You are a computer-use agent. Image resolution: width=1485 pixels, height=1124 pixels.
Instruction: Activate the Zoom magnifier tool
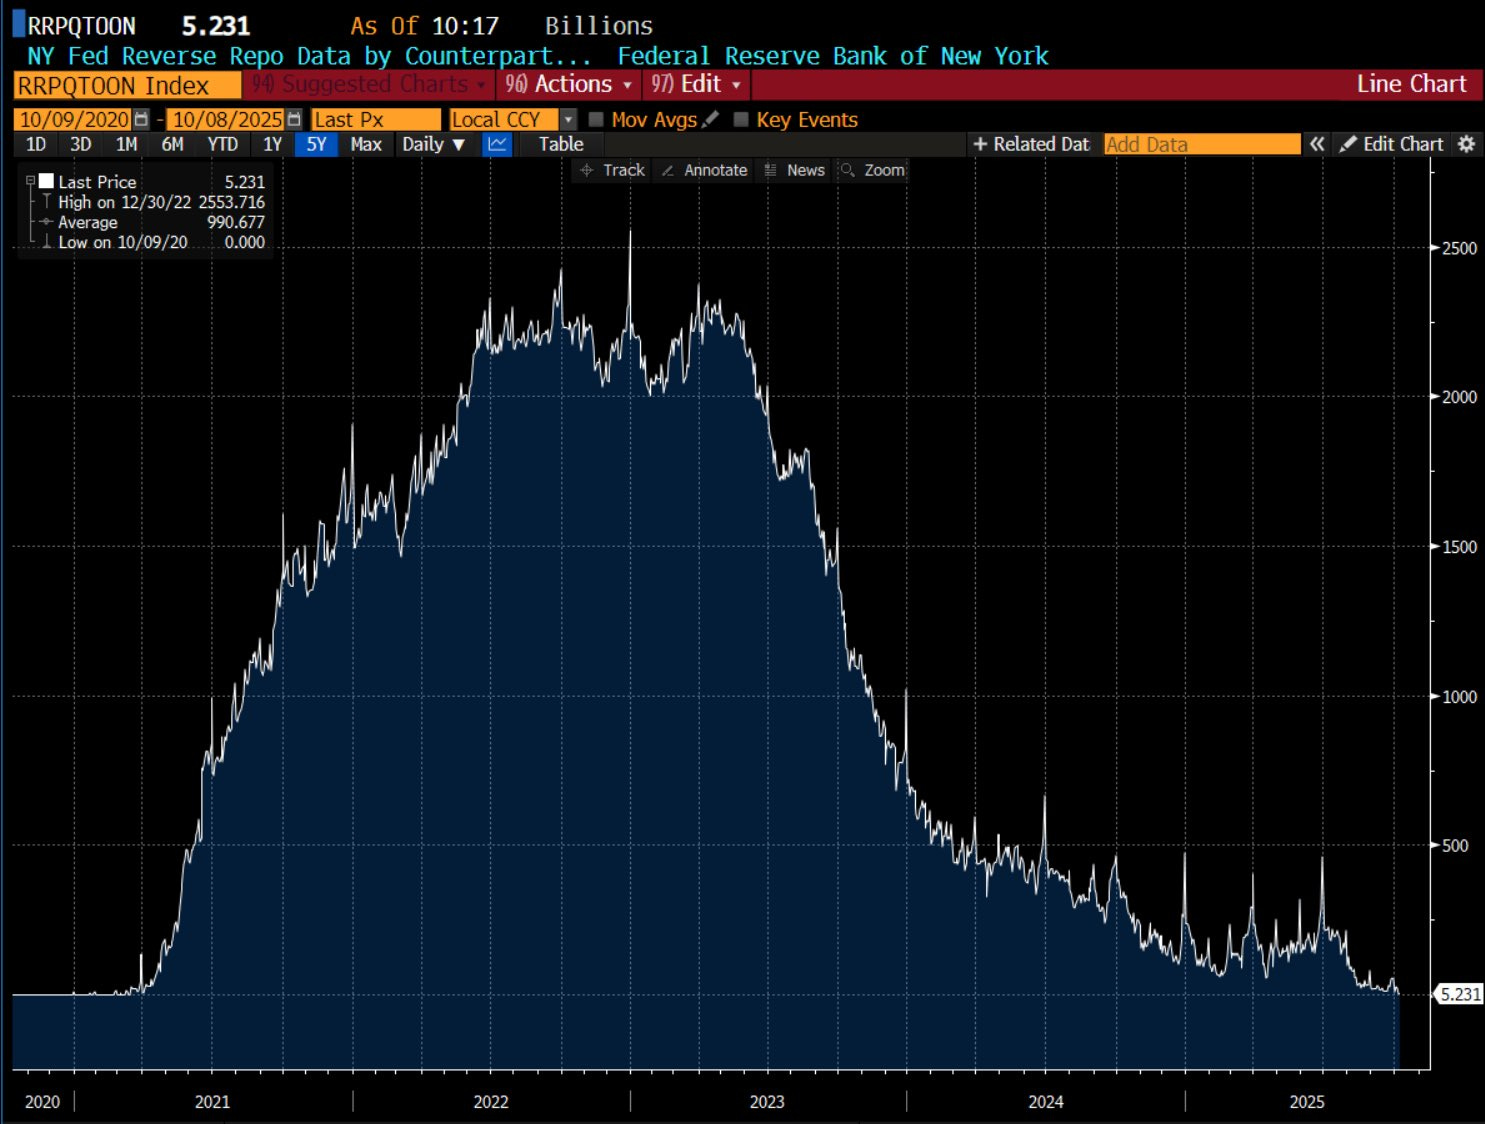tap(873, 171)
